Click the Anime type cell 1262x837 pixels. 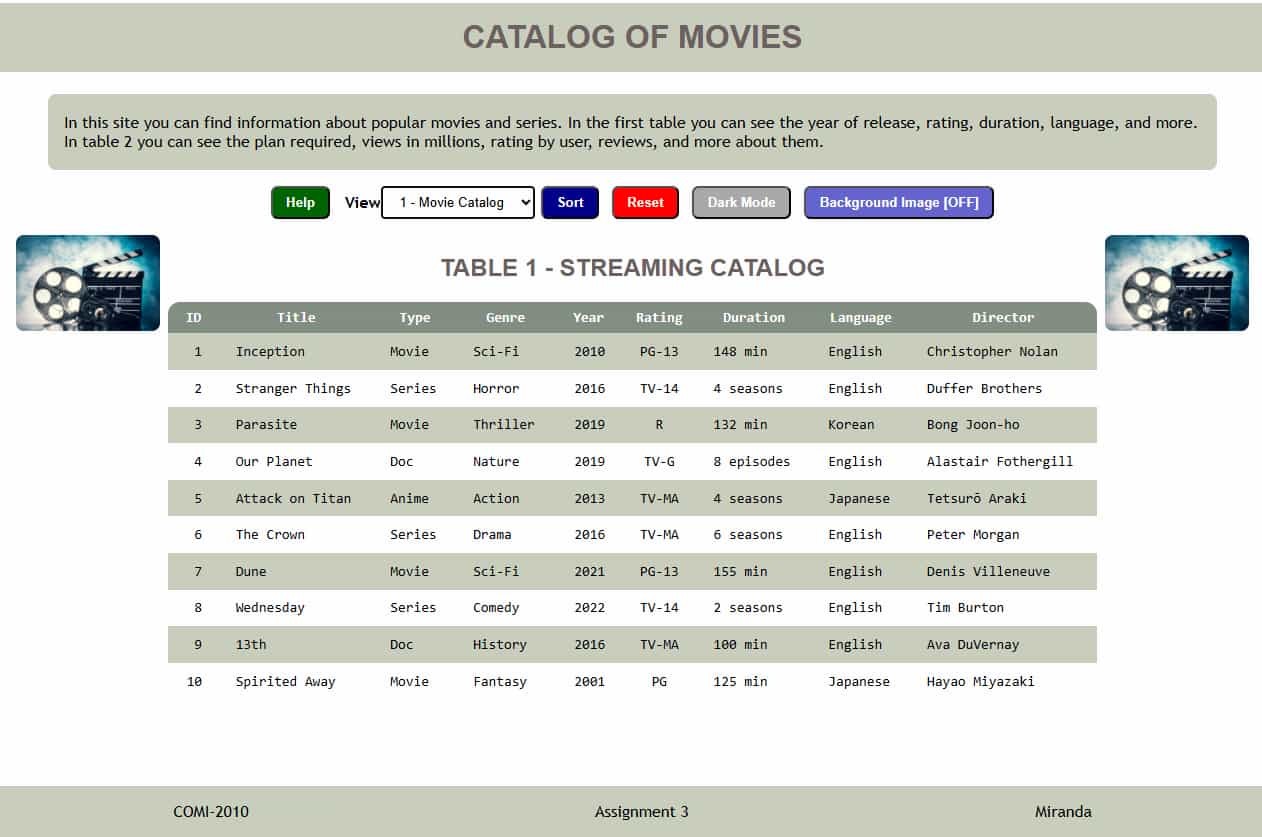pos(409,498)
